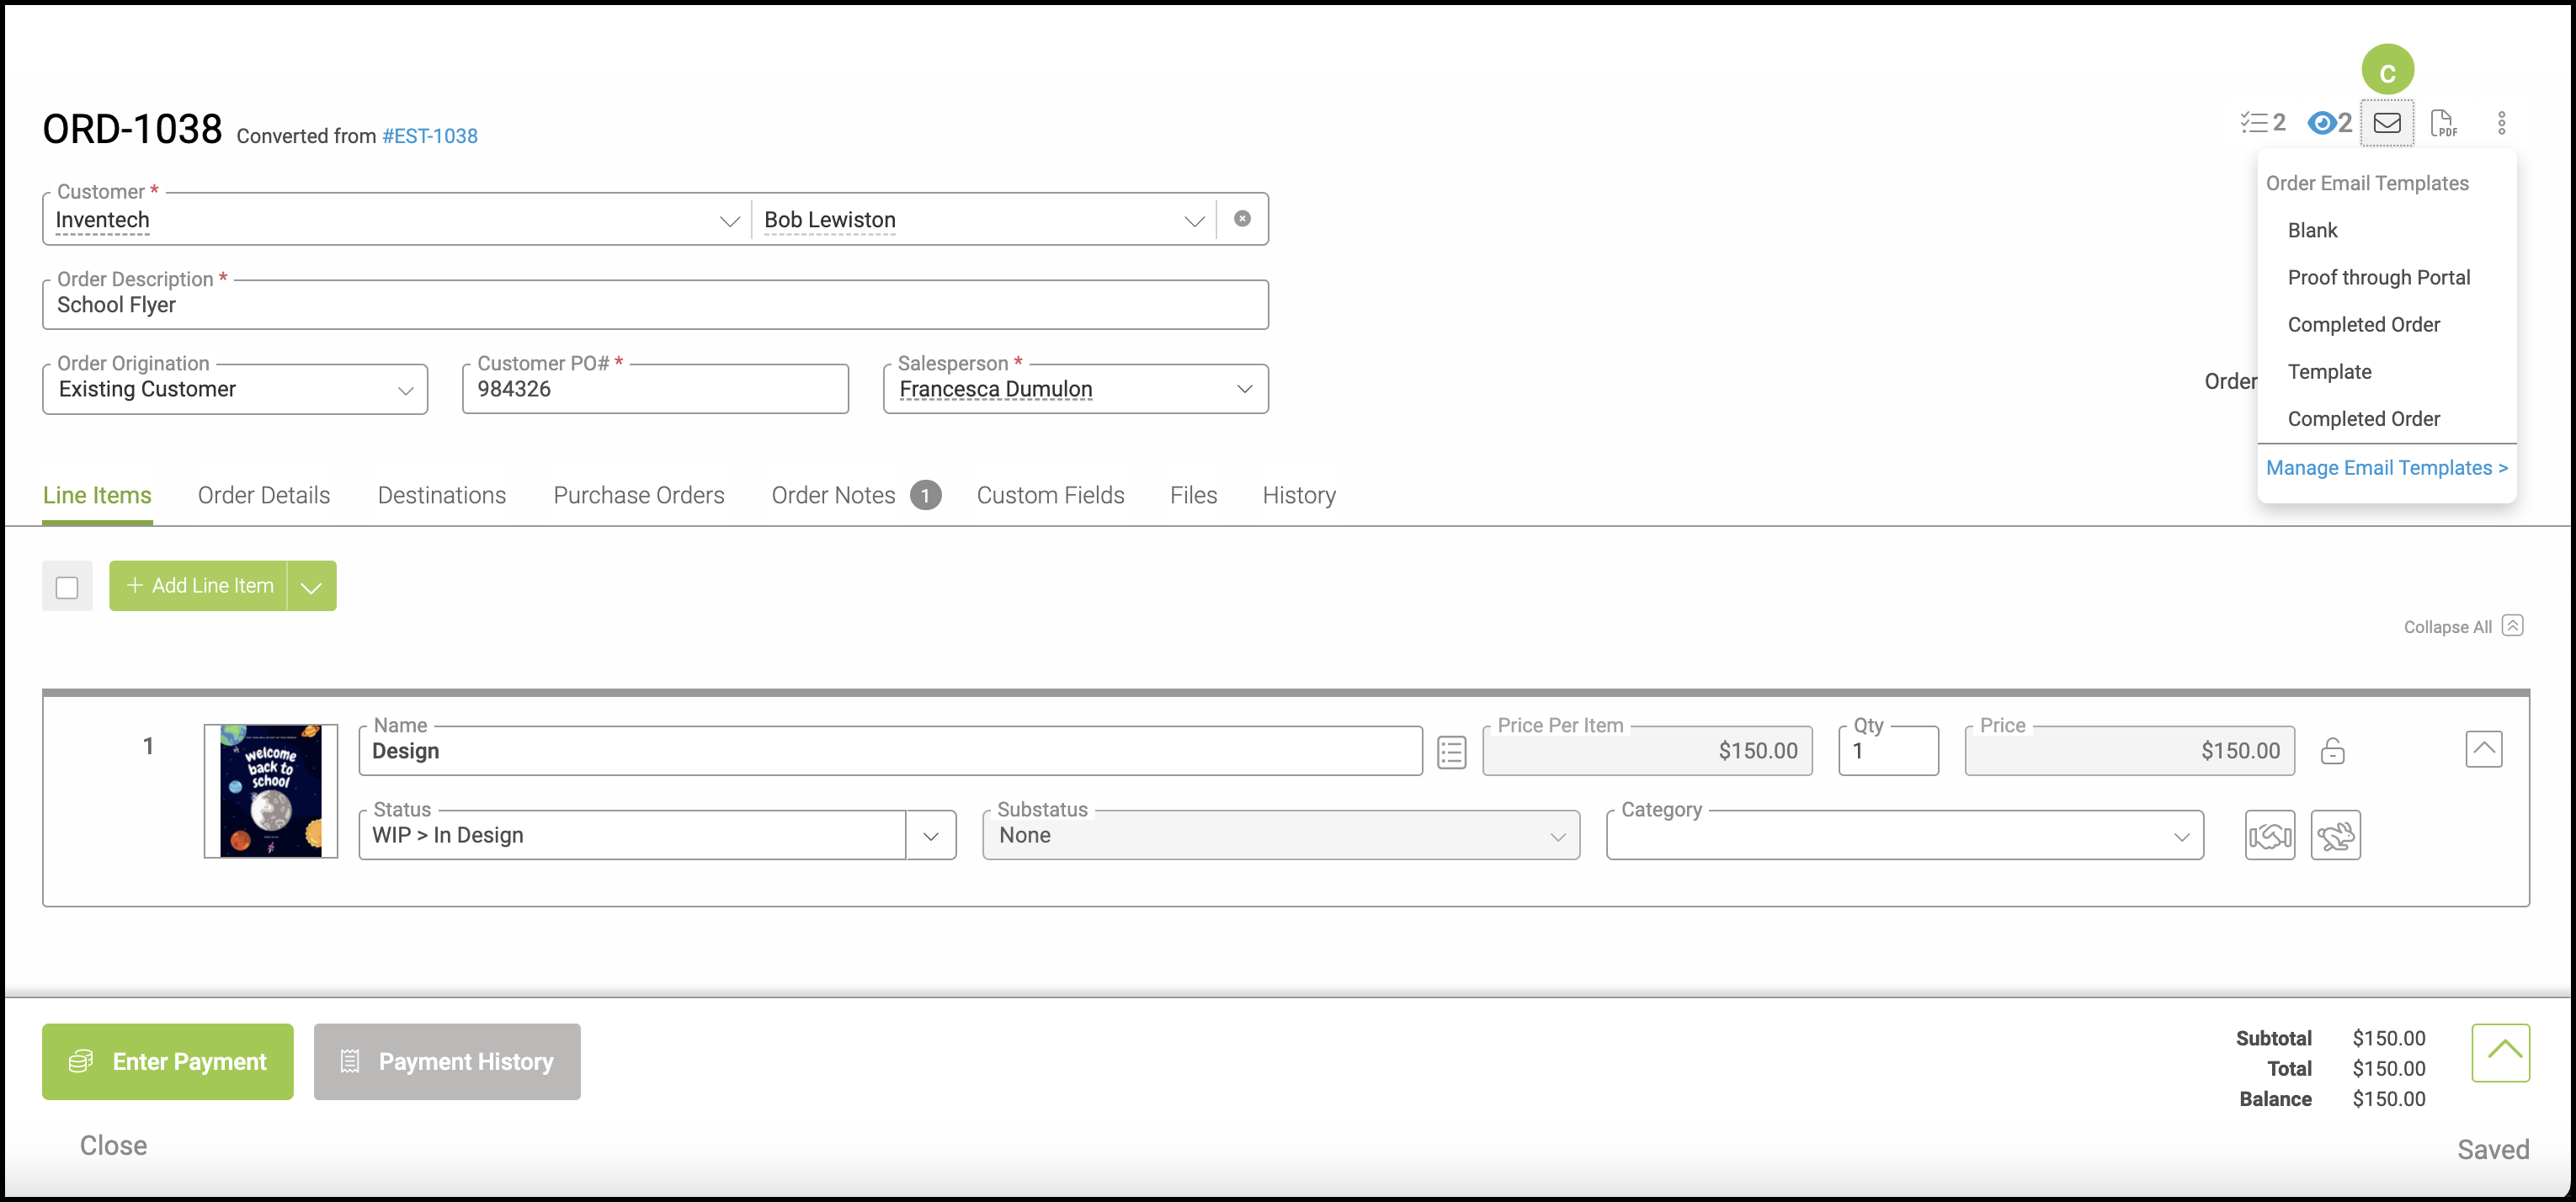This screenshot has height=1202, width=2576.
Task: Open Add Line Item dropdown arrow
Action: 311,587
